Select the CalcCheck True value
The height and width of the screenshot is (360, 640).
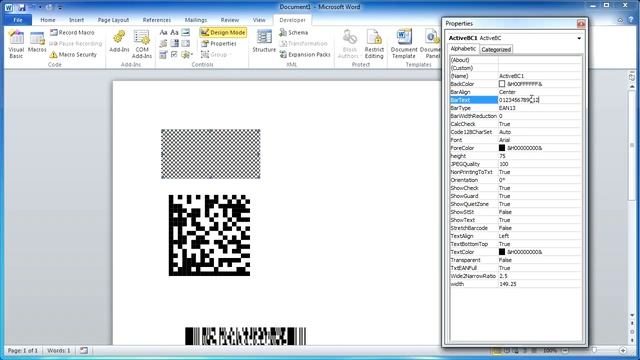tap(540, 124)
